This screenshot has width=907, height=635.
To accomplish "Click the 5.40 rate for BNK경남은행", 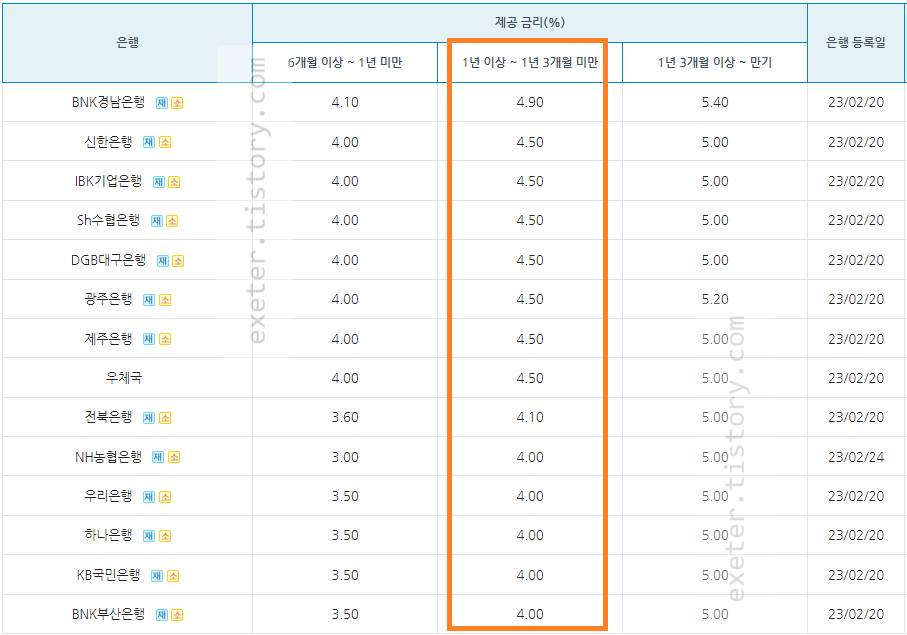I will [715, 102].
